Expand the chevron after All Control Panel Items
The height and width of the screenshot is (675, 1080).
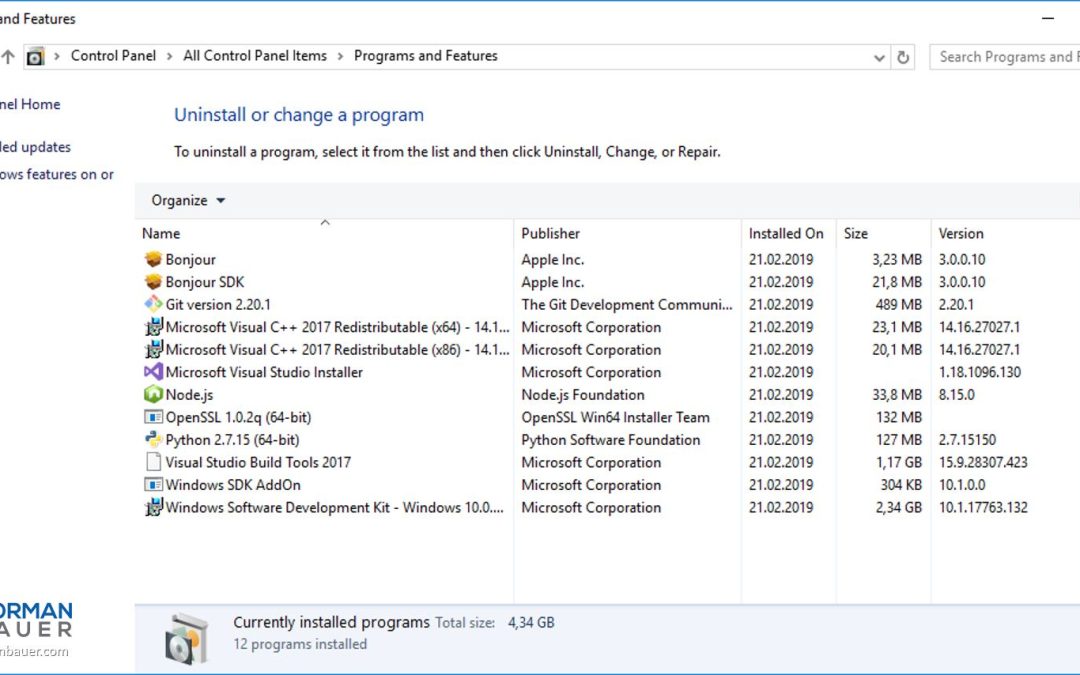click(340, 56)
